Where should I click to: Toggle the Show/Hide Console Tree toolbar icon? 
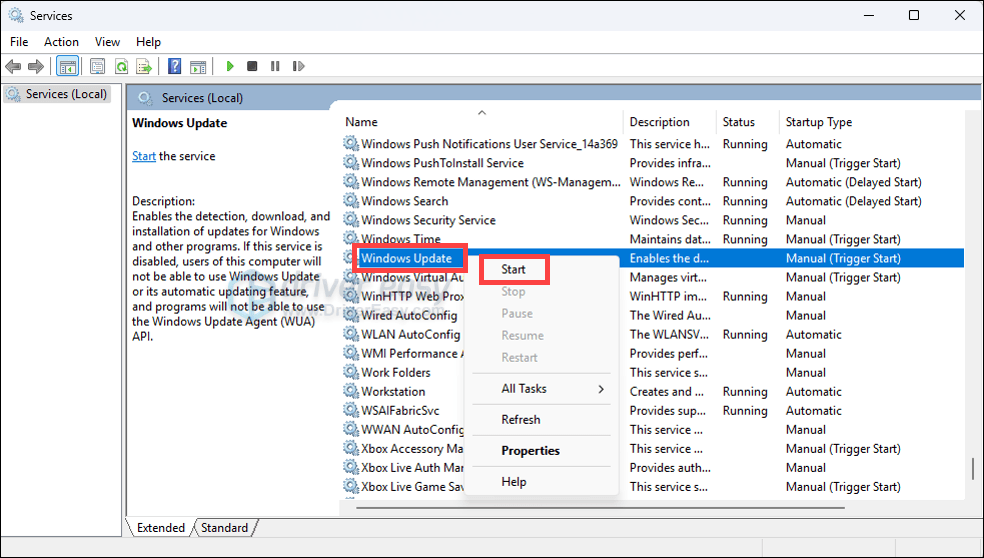(68, 67)
